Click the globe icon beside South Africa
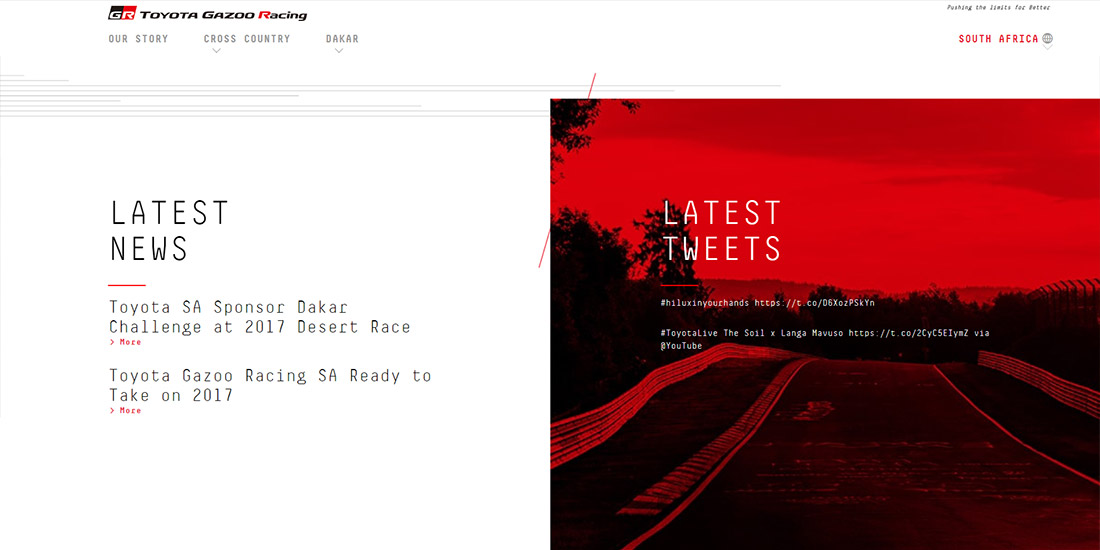 click(1047, 39)
